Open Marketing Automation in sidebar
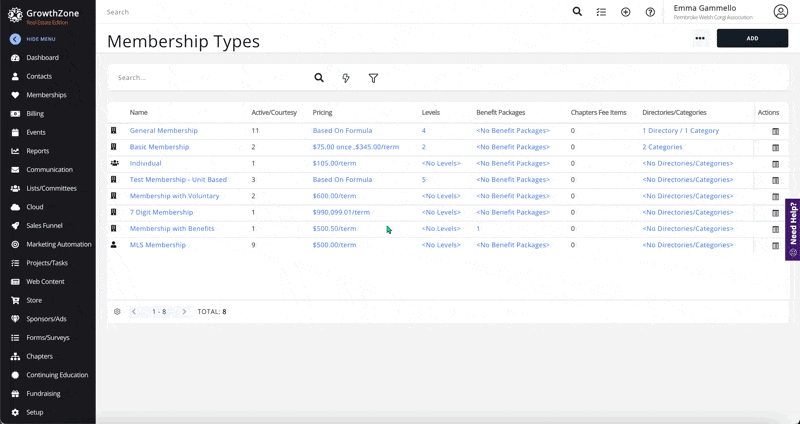The width and height of the screenshot is (800, 424). coord(58,244)
